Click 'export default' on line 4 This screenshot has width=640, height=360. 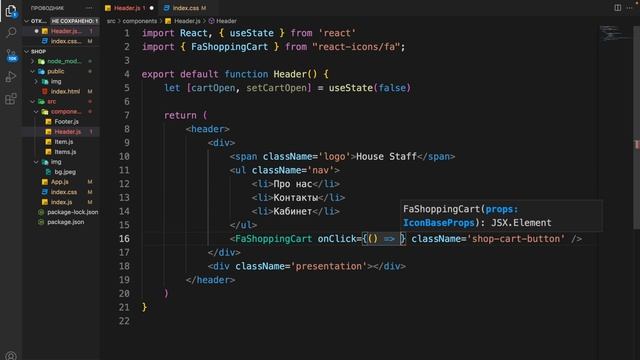click(x=180, y=74)
